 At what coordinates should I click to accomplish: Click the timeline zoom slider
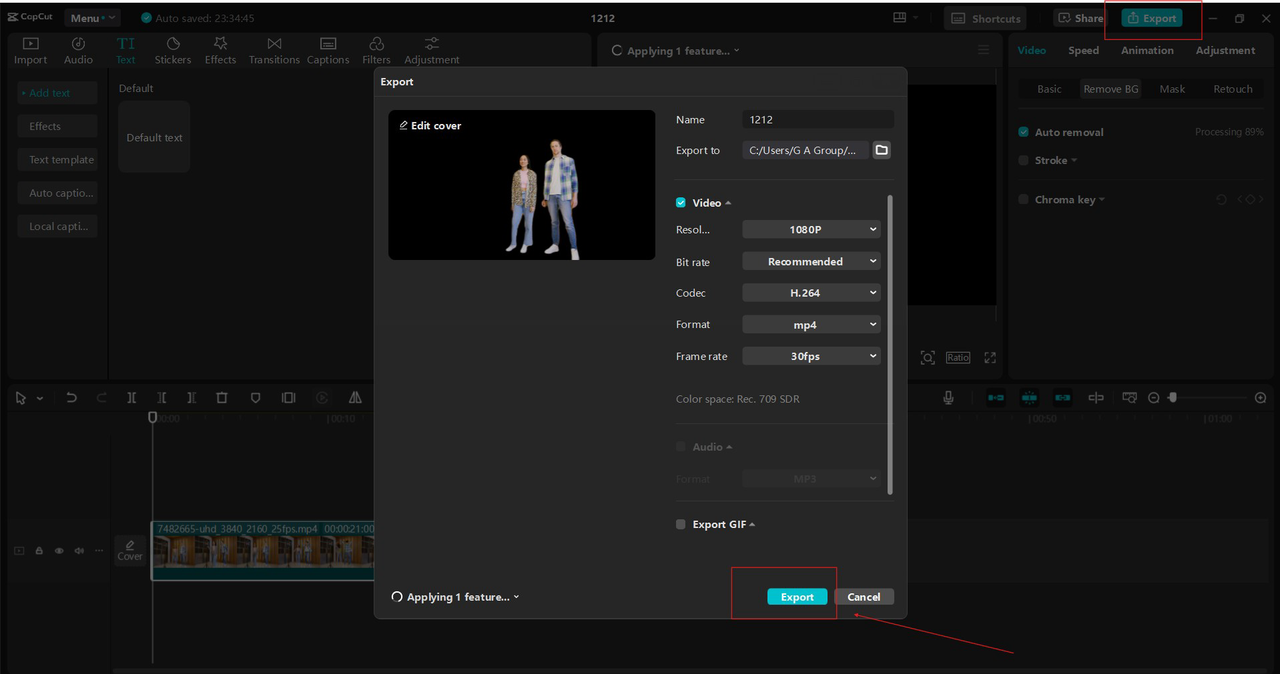point(1173,398)
